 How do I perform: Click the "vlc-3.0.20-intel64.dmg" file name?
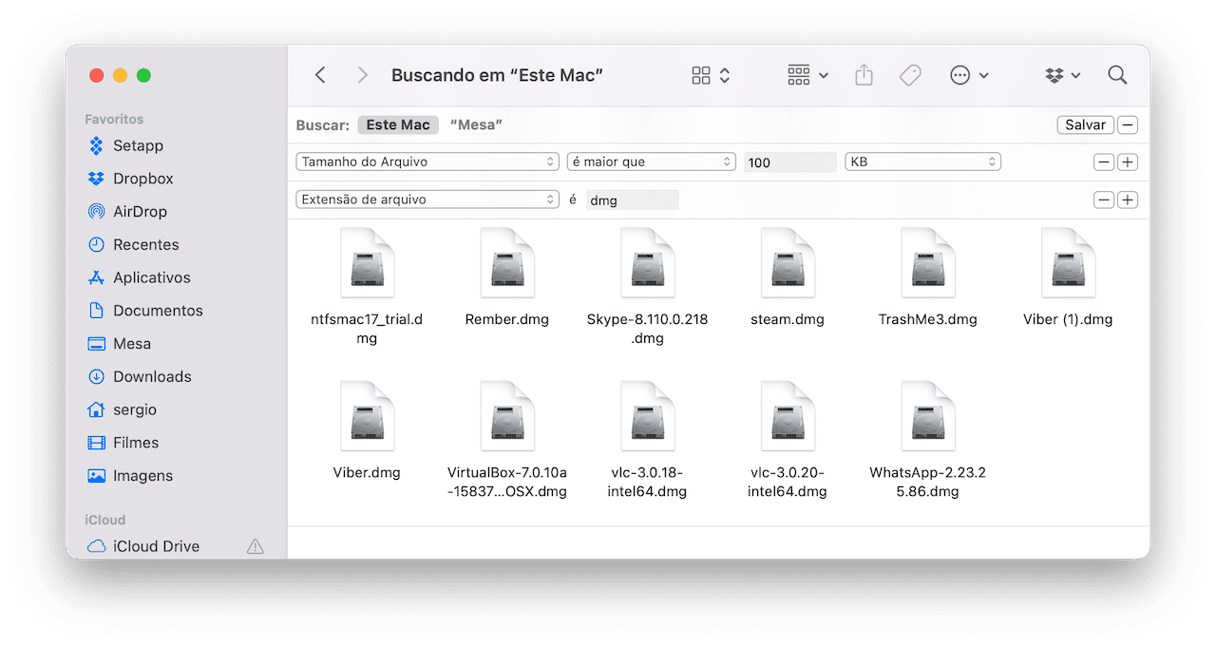coord(787,482)
